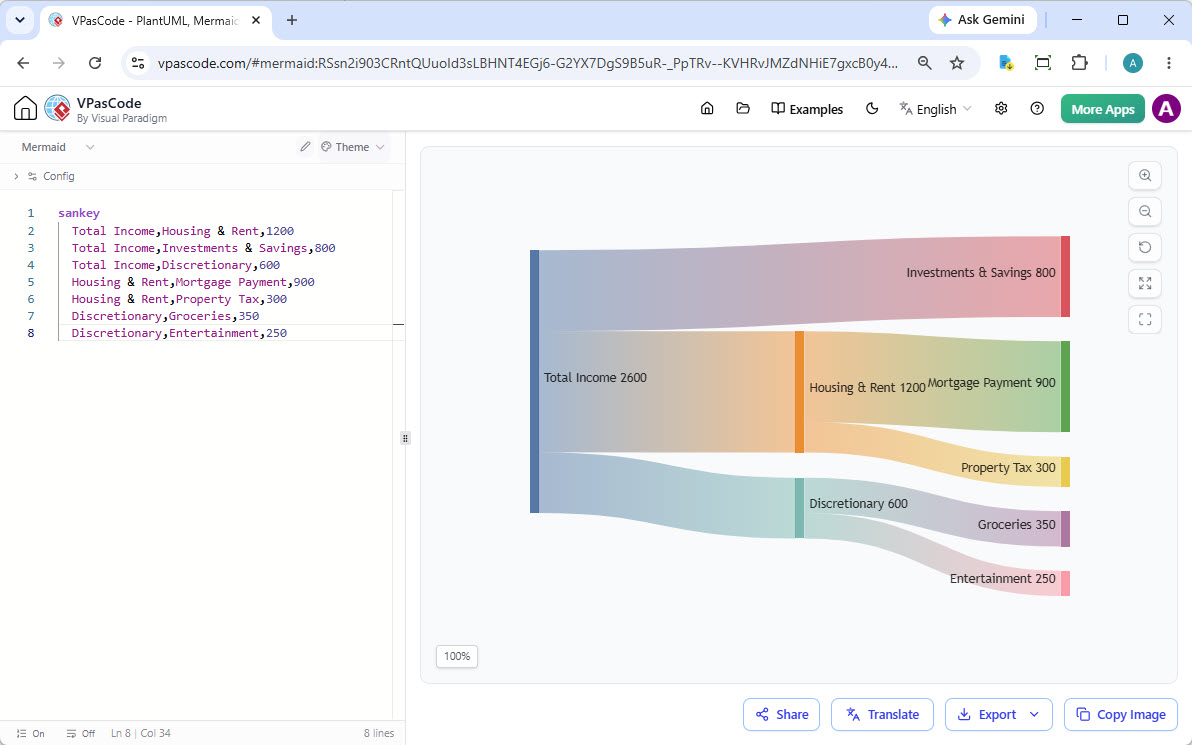The height and width of the screenshot is (745, 1192).
Task: Open the folder icon in top navigation
Action: coord(743,109)
